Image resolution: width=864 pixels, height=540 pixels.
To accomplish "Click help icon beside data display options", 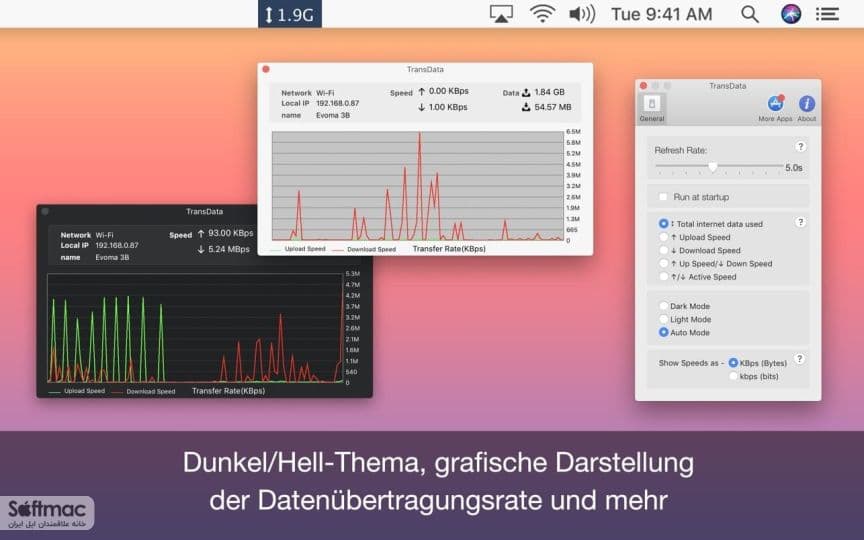I will pos(801,222).
